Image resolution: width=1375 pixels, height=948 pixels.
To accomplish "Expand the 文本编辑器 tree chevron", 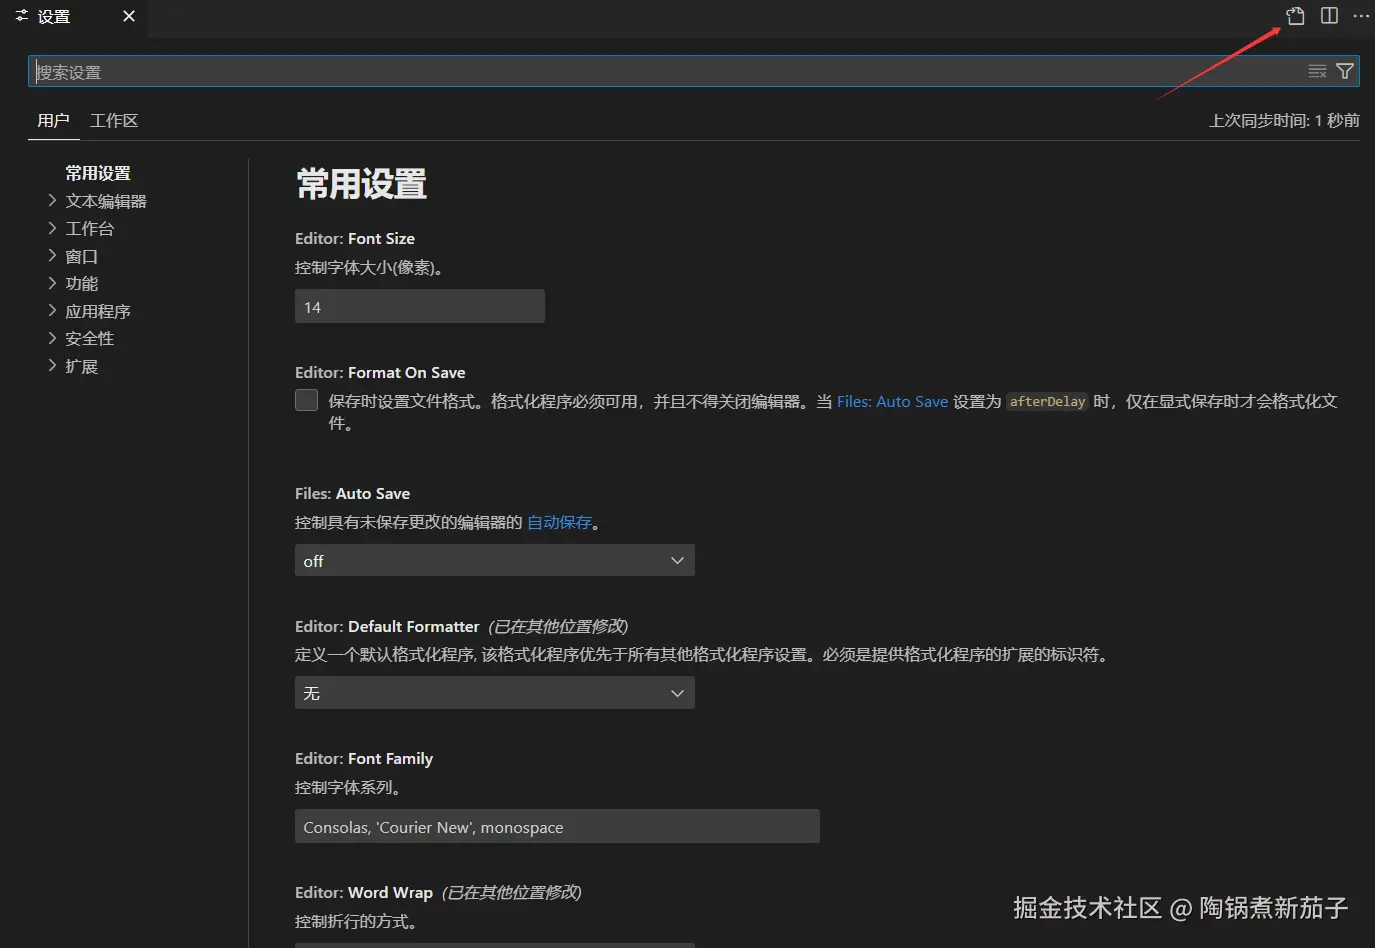I will (x=52, y=200).
